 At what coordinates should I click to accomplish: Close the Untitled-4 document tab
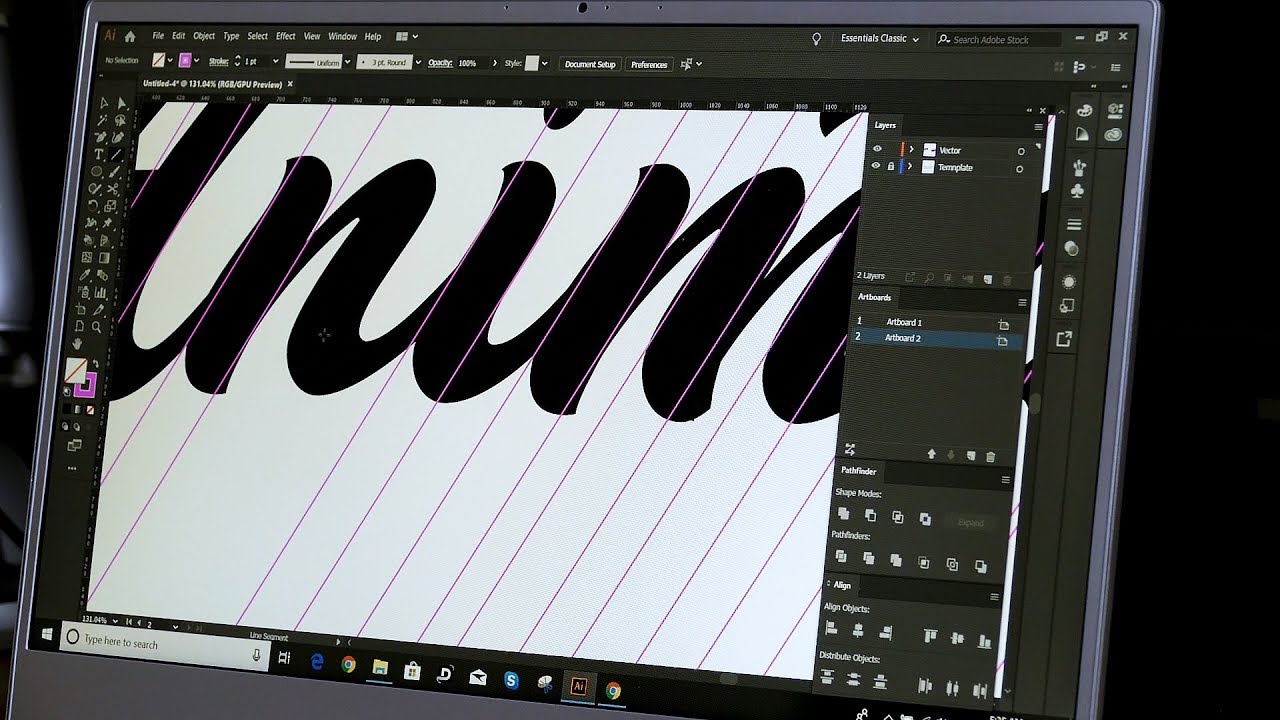pos(290,84)
